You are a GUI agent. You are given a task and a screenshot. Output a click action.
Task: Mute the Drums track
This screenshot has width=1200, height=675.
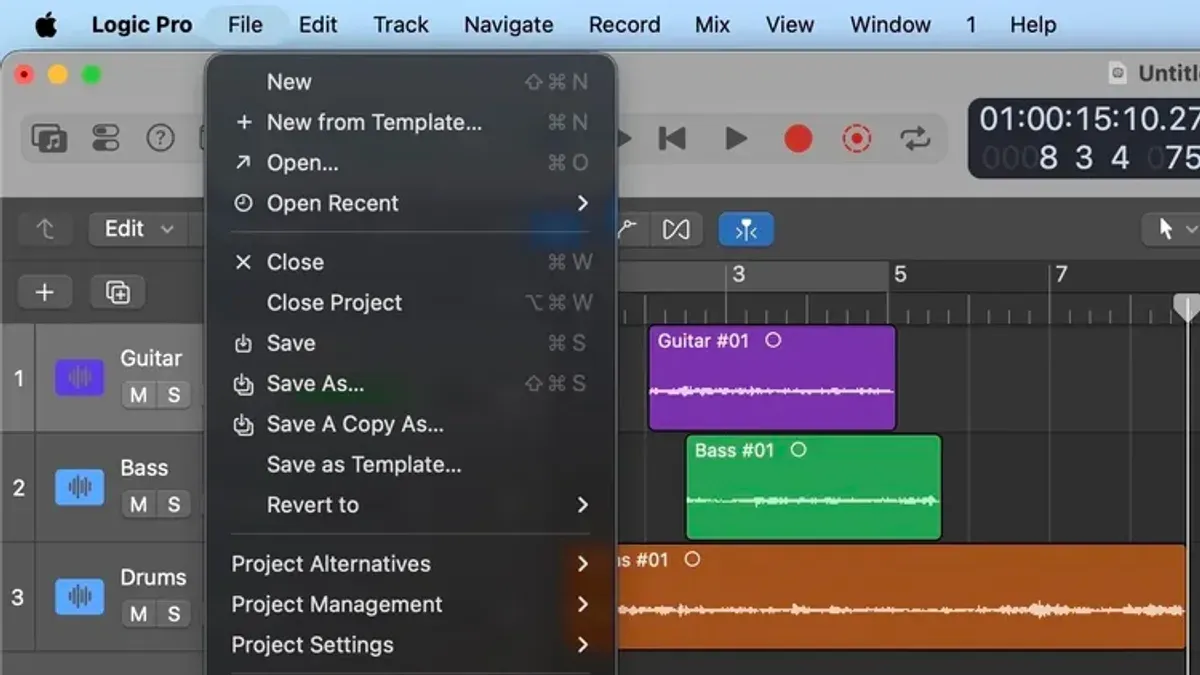tap(138, 613)
